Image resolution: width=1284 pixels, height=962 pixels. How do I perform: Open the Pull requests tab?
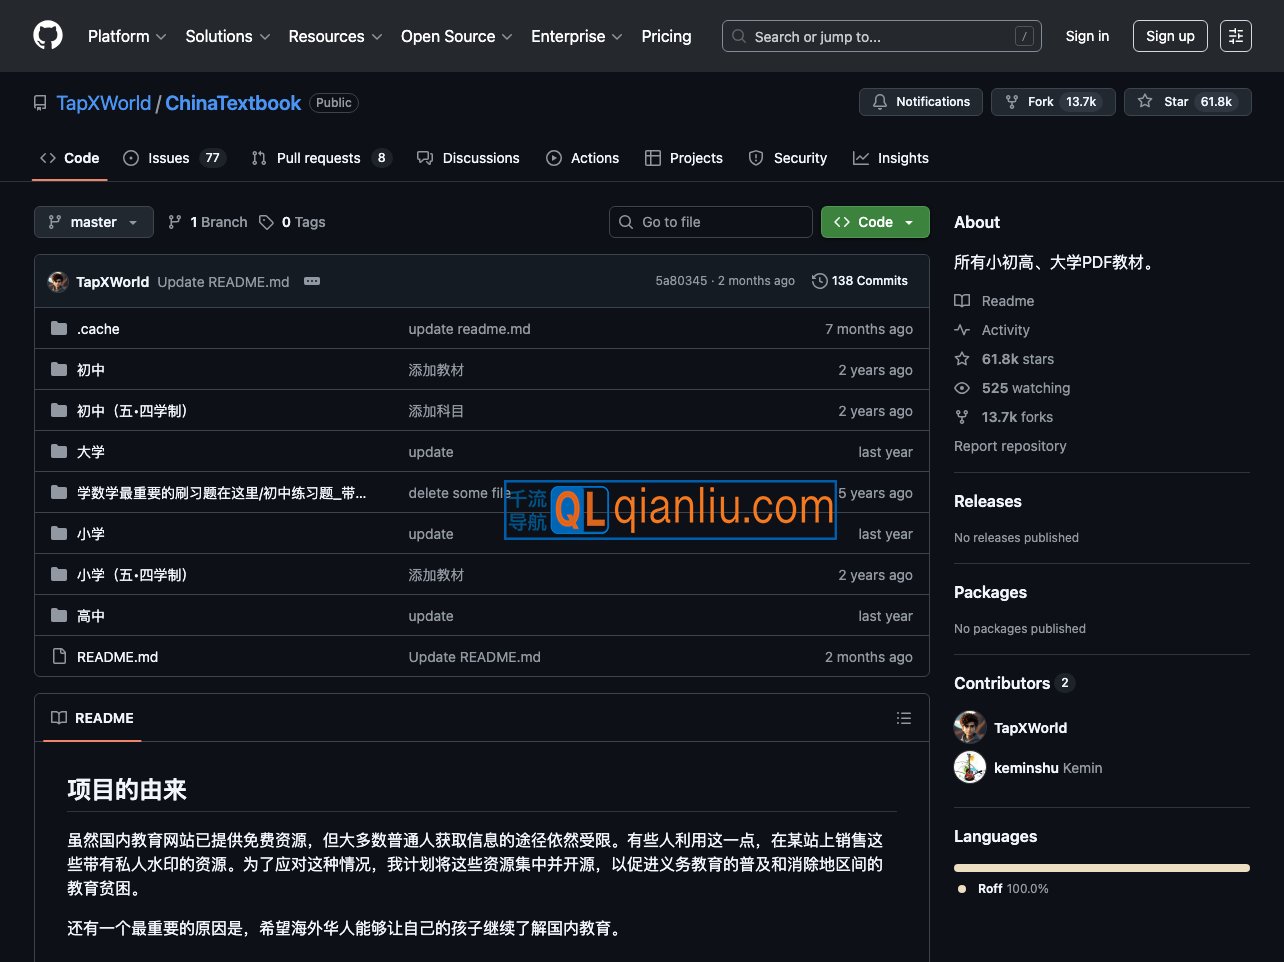click(317, 158)
